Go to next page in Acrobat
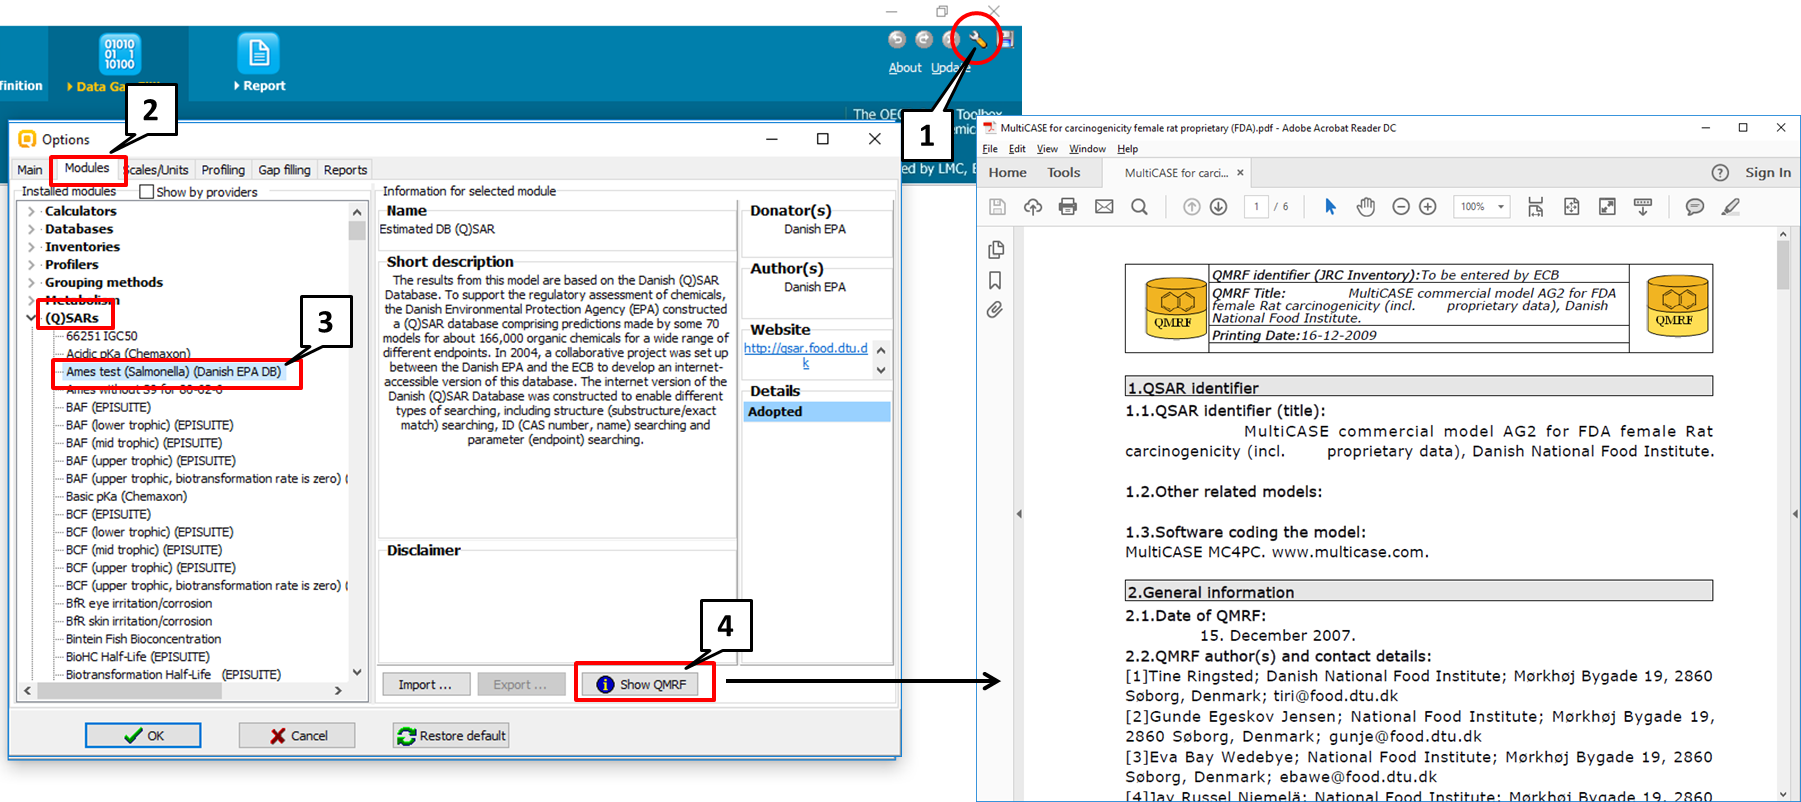This screenshot has width=1801, height=802. coord(1218,206)
